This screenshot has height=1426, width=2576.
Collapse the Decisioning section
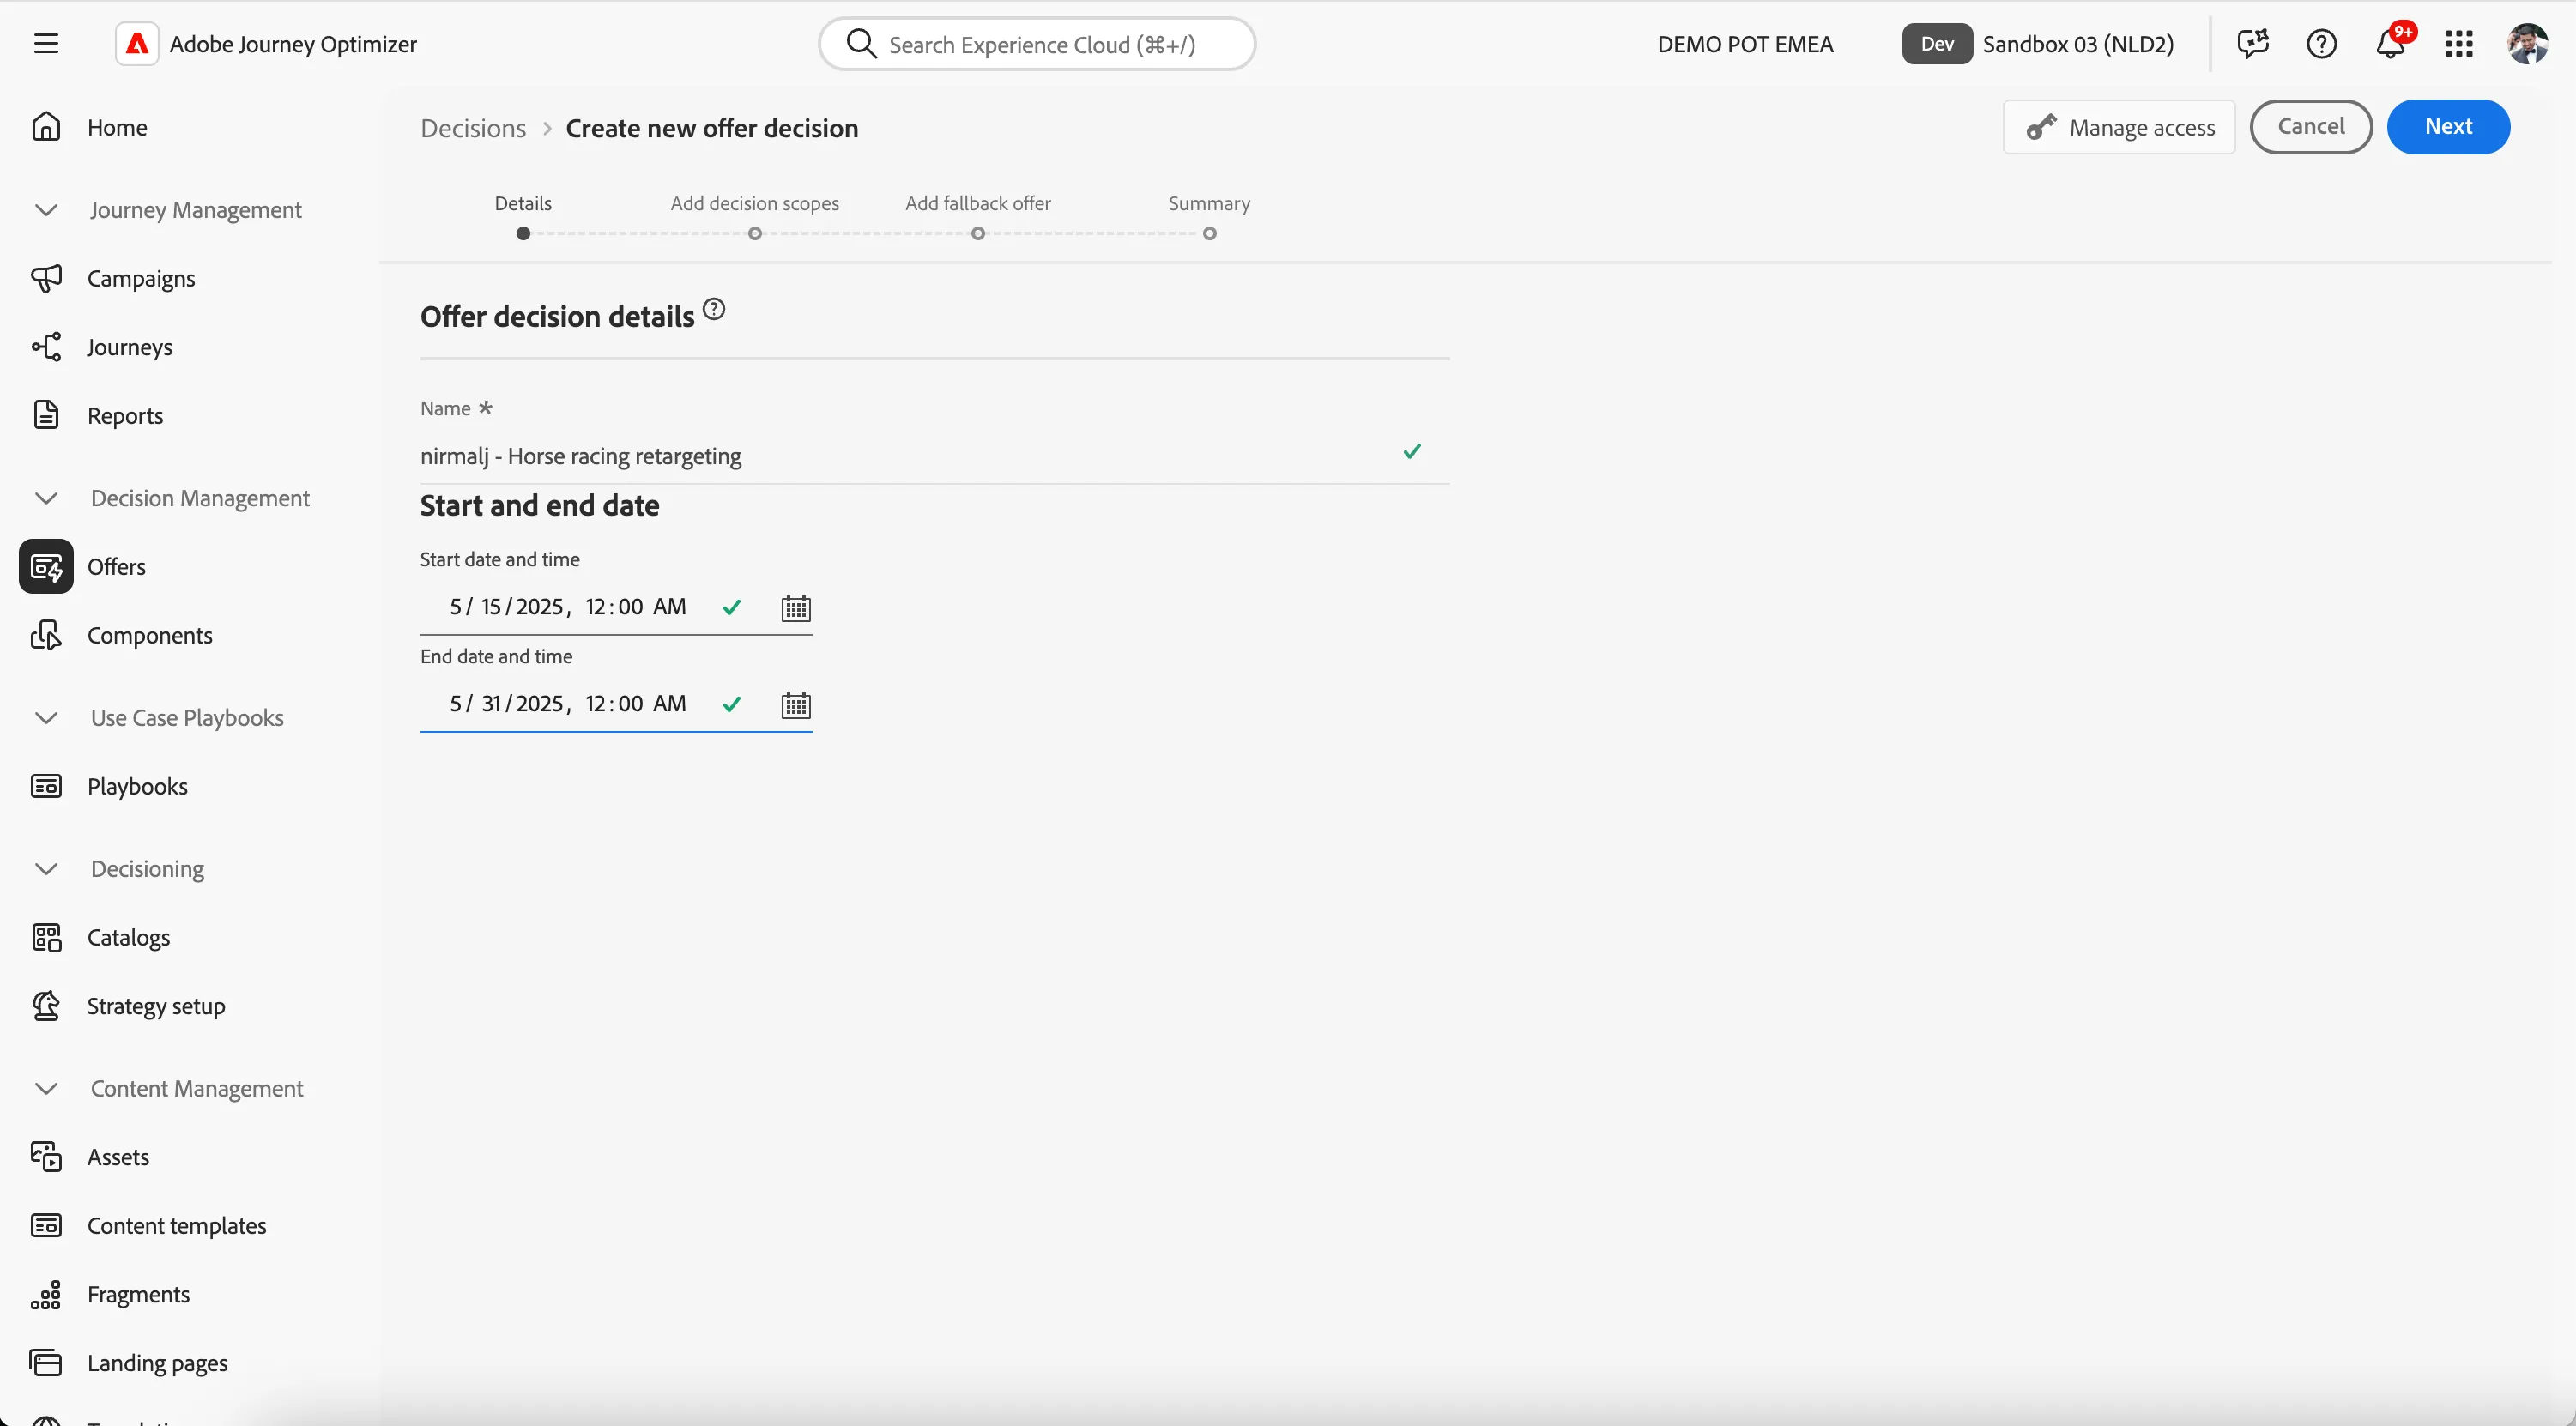click(x=46, y=869)
